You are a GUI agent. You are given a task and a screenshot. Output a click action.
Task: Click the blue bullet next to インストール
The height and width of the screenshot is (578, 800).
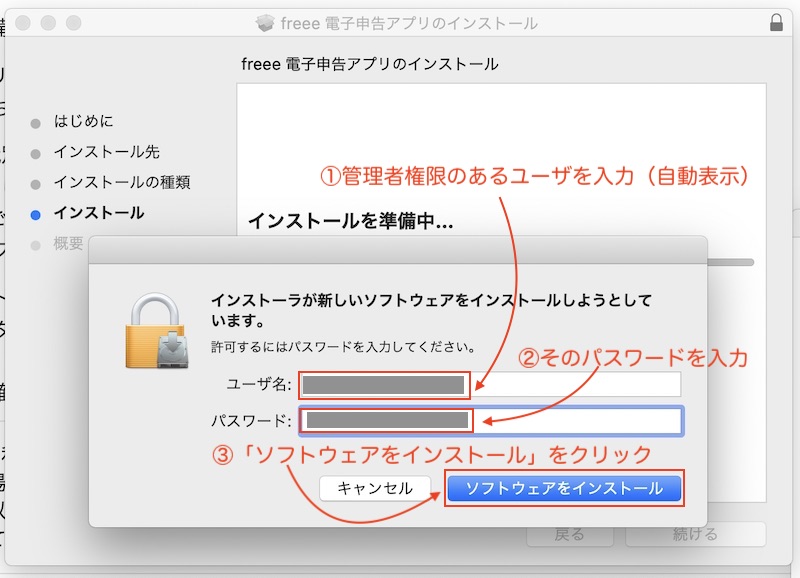[x=36, y=214]
